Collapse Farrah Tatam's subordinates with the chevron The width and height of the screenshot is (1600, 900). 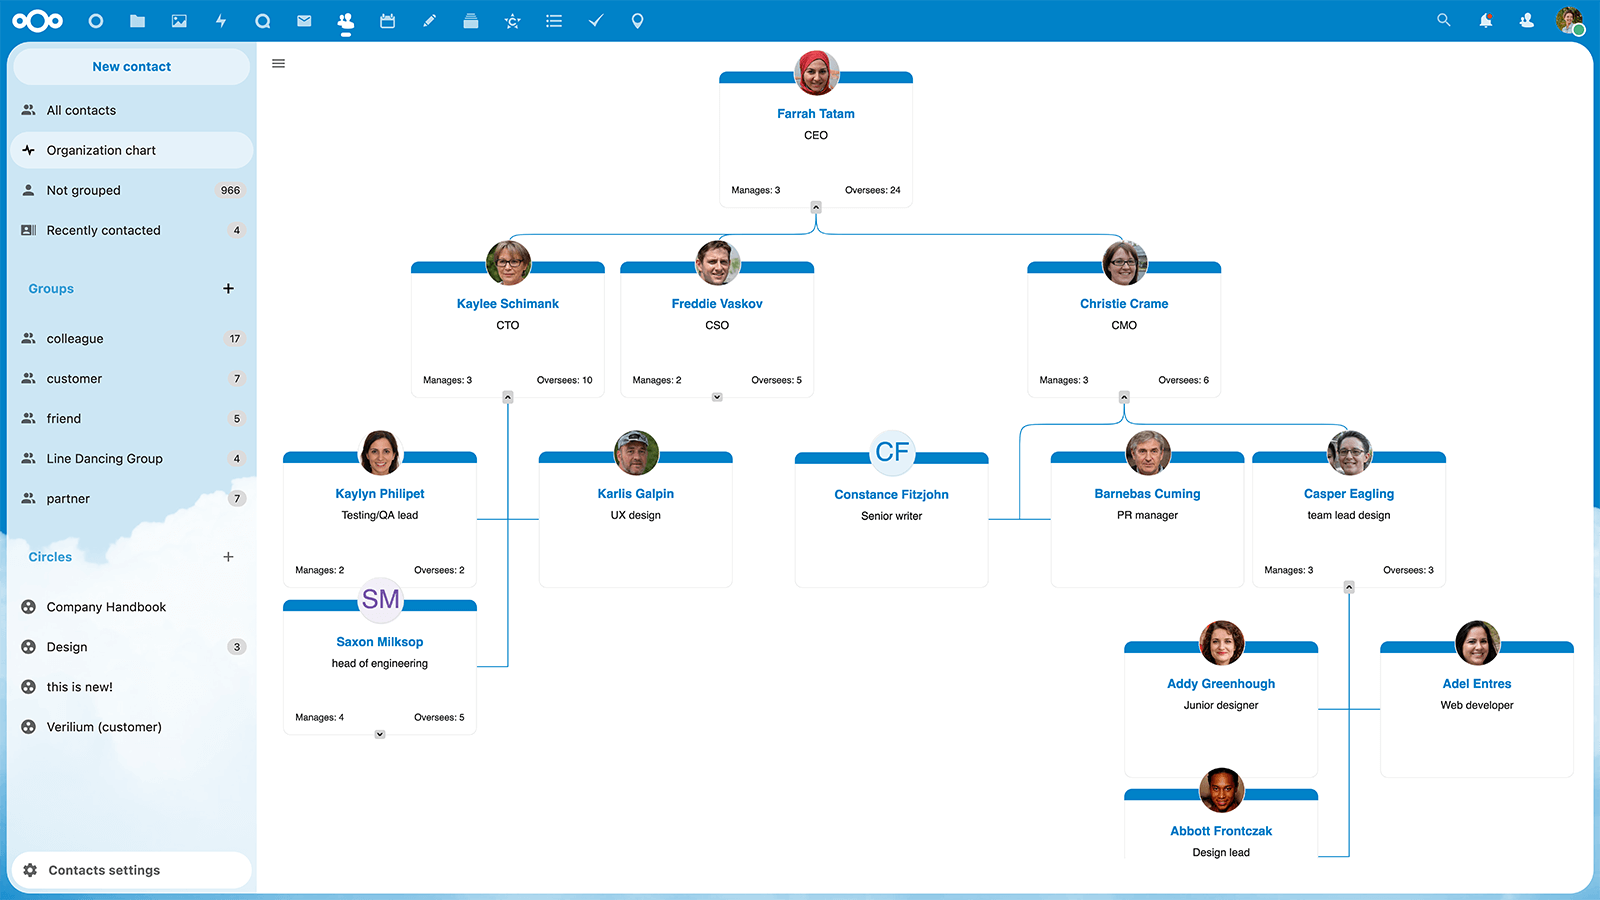tap(815, 206)
